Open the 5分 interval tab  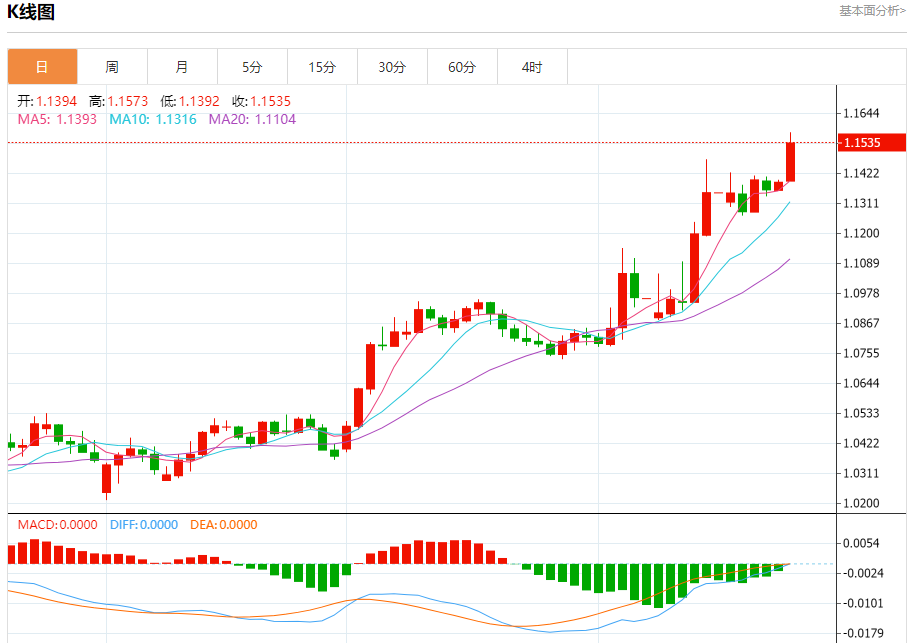pyautogui.click(x=252, y=67)
